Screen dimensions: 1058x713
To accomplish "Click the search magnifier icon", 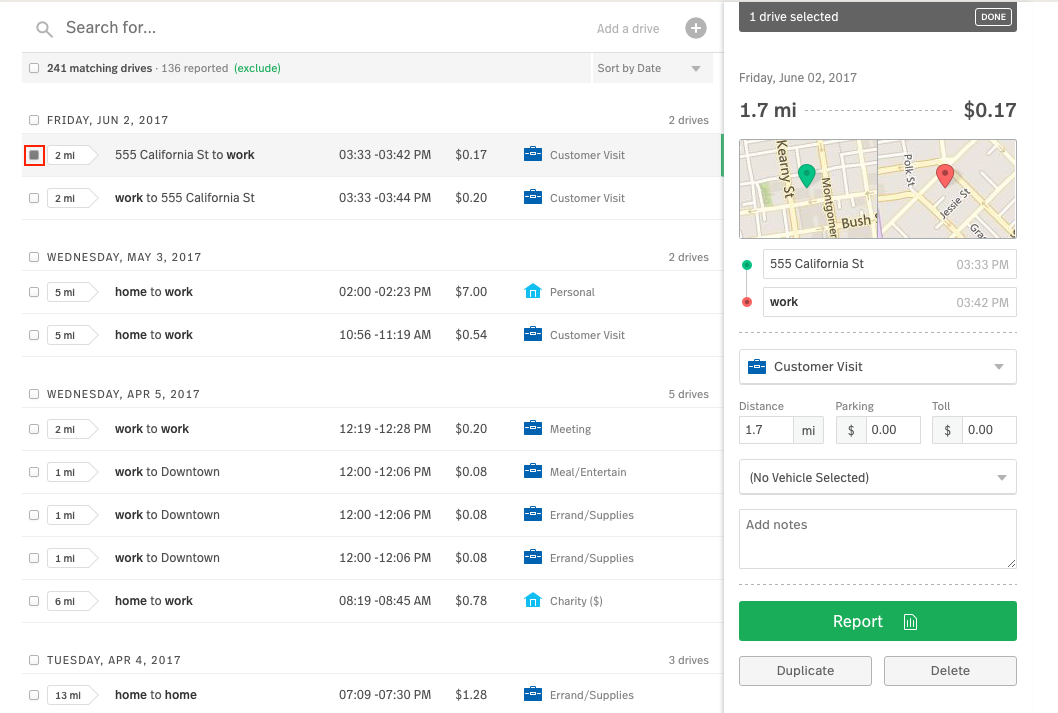I will point(45,29).
